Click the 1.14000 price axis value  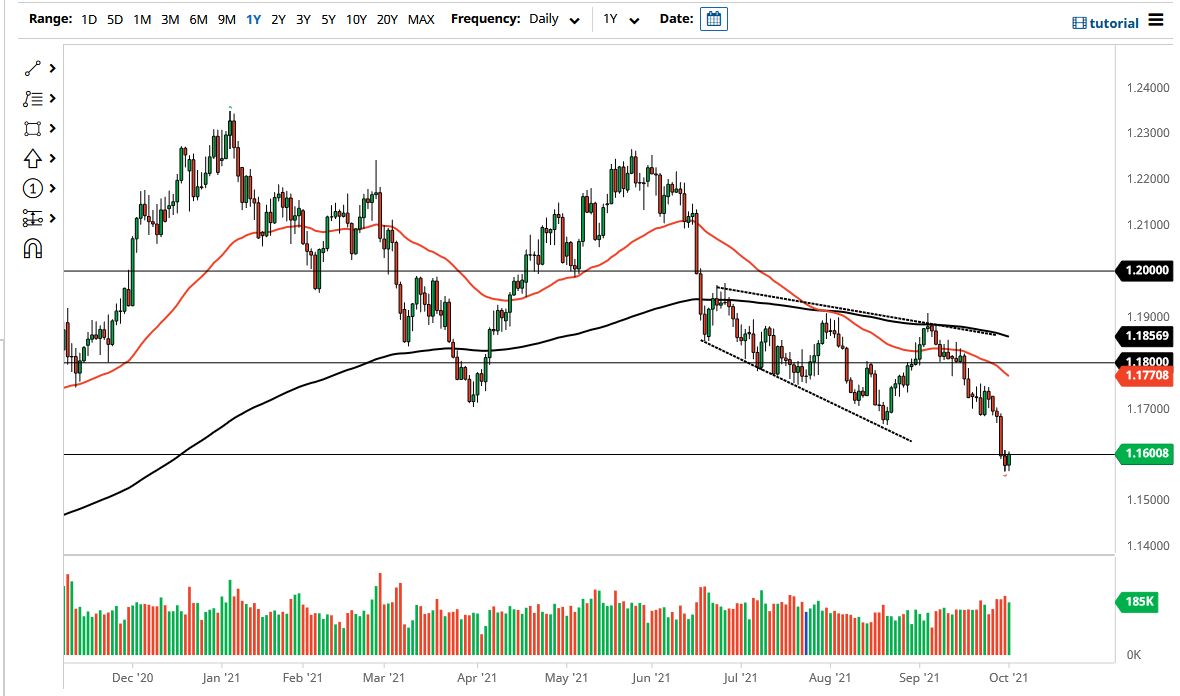point(1148,546)
